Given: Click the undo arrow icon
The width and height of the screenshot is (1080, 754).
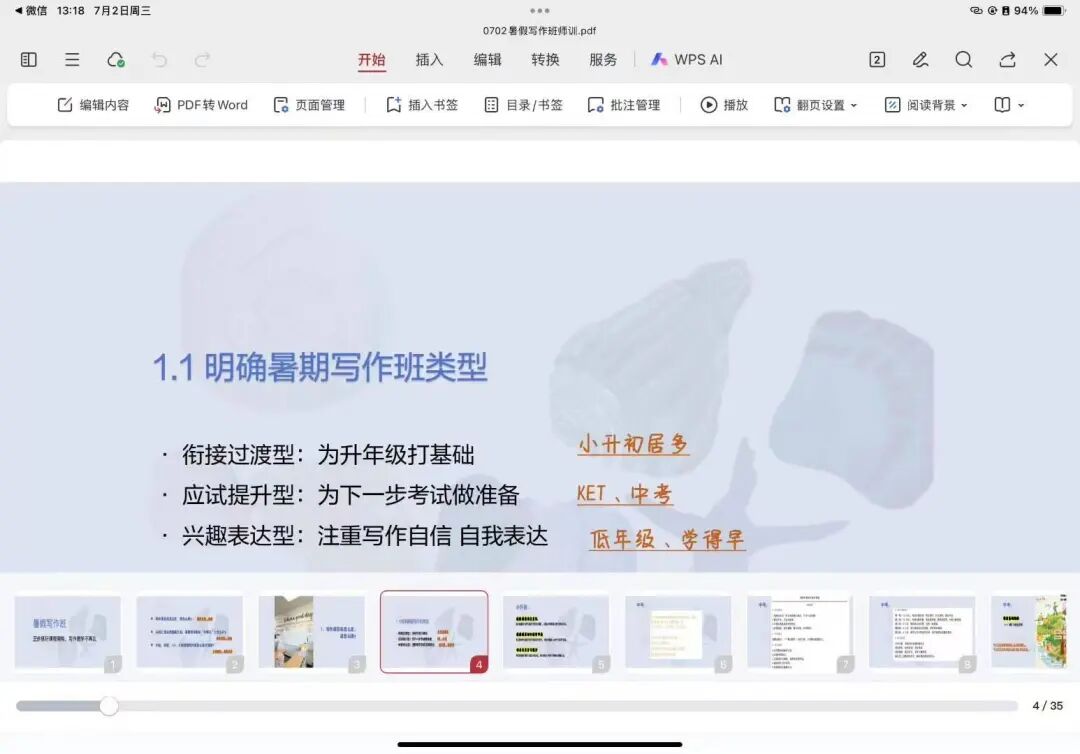Looking at the screenshot, I should [x=160, y=59].
